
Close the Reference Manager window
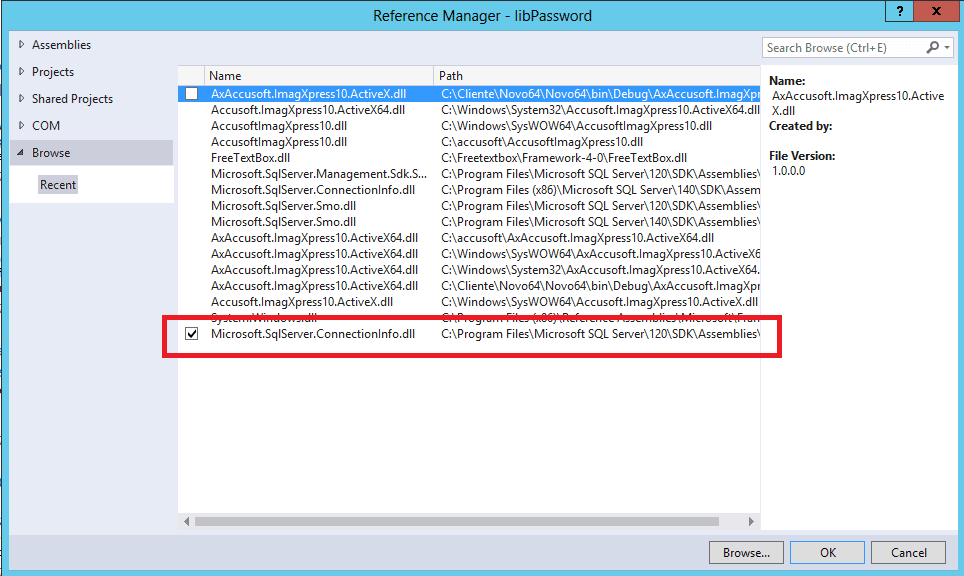[x=936, y=11]
